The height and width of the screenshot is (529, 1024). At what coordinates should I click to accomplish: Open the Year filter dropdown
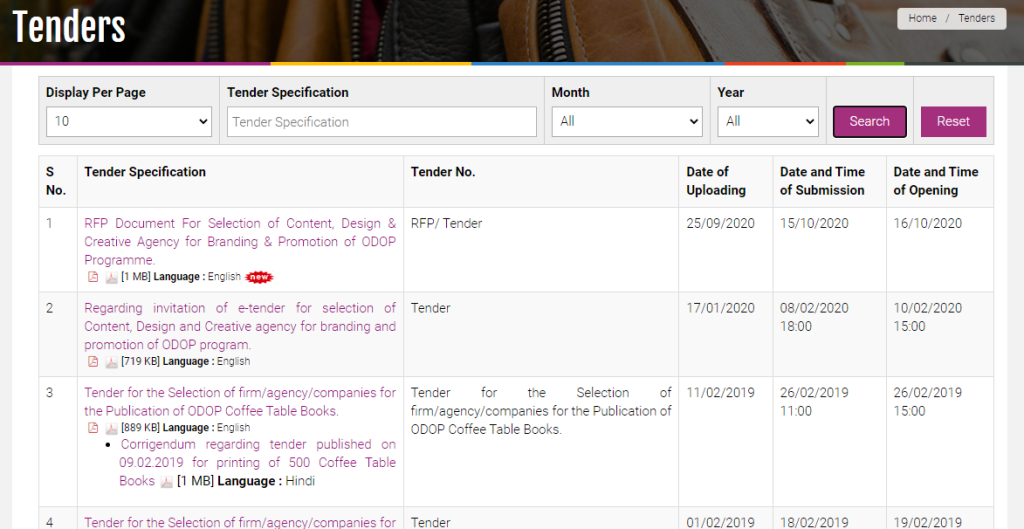coord(768,121)
